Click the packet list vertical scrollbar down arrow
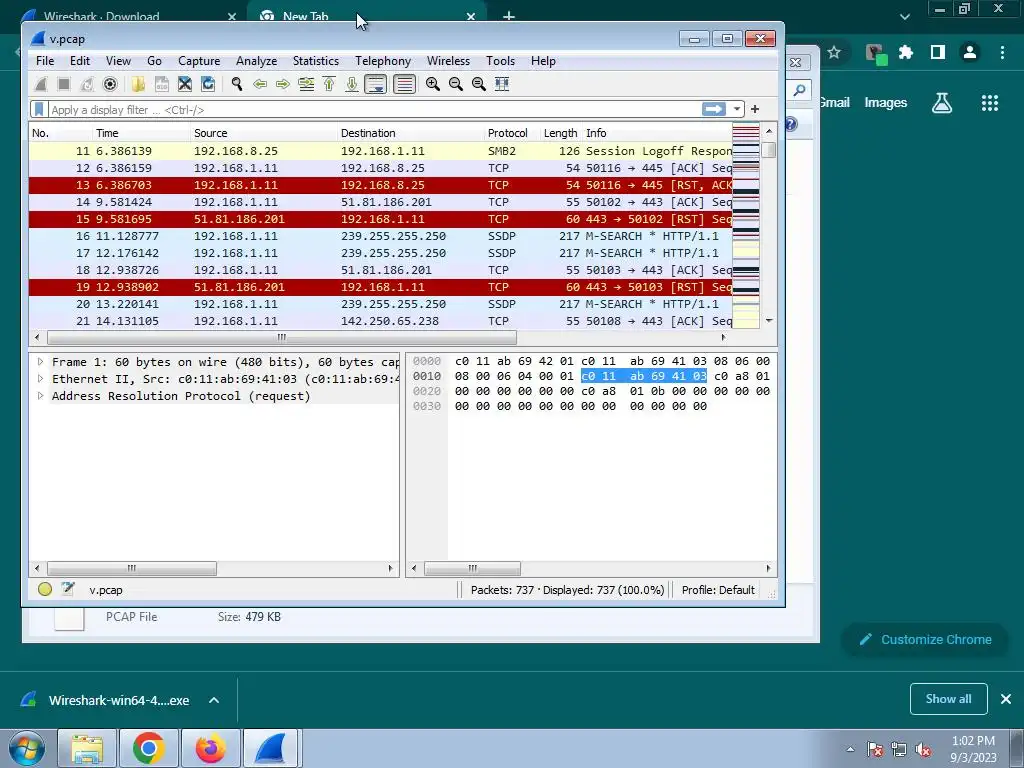Screen dimensions: 1024x768 coord(769,321)
